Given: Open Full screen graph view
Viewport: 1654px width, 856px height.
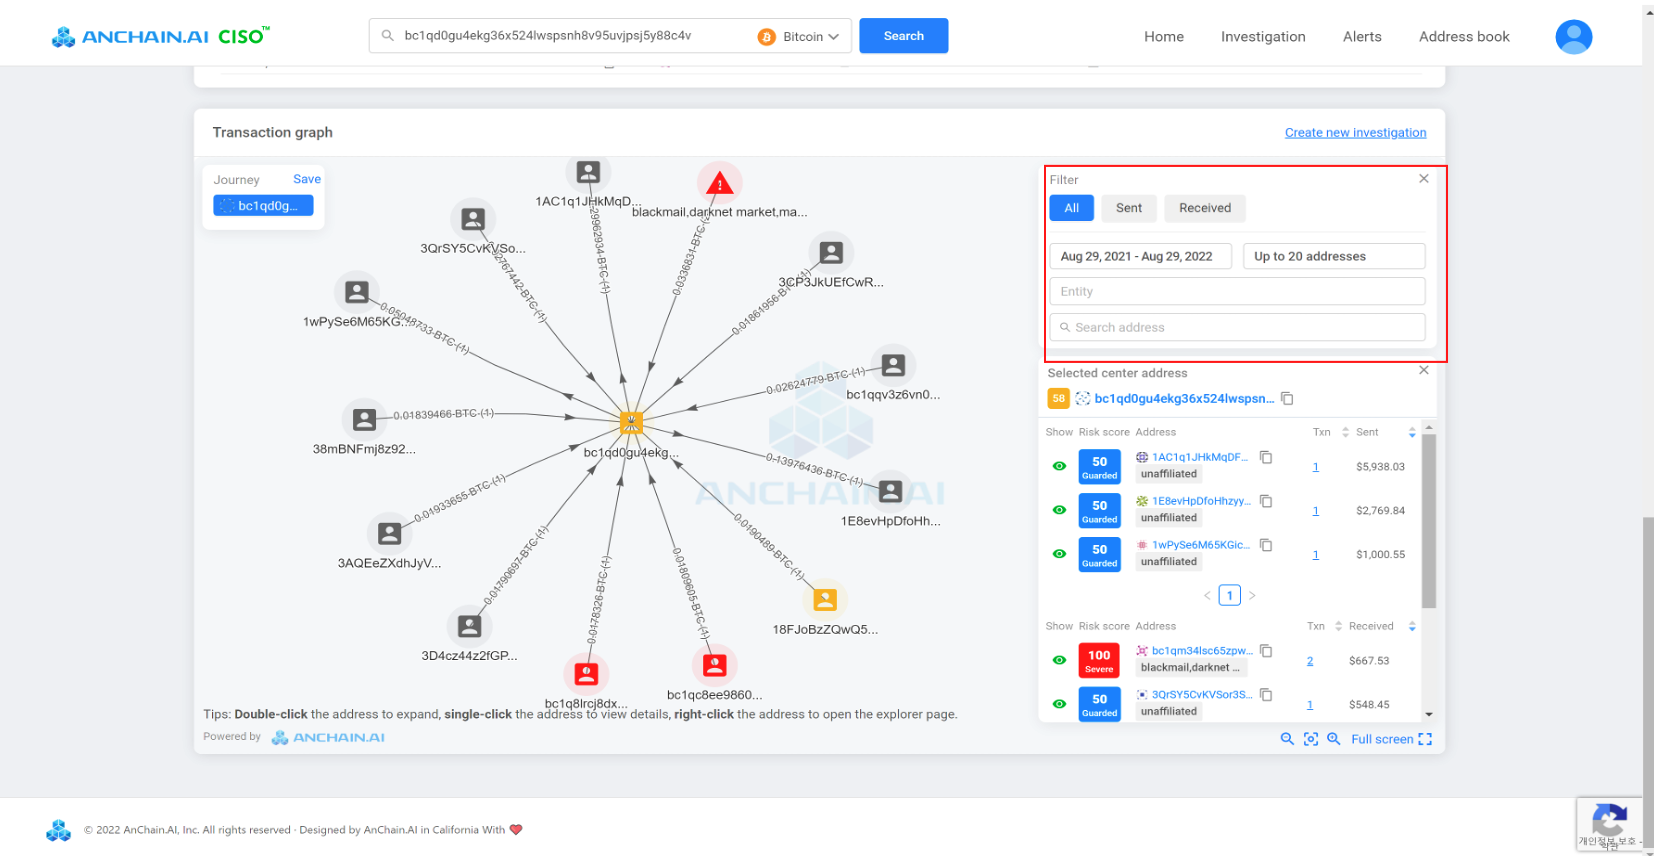Looking at the screenshot, I should pos(1391,739).
